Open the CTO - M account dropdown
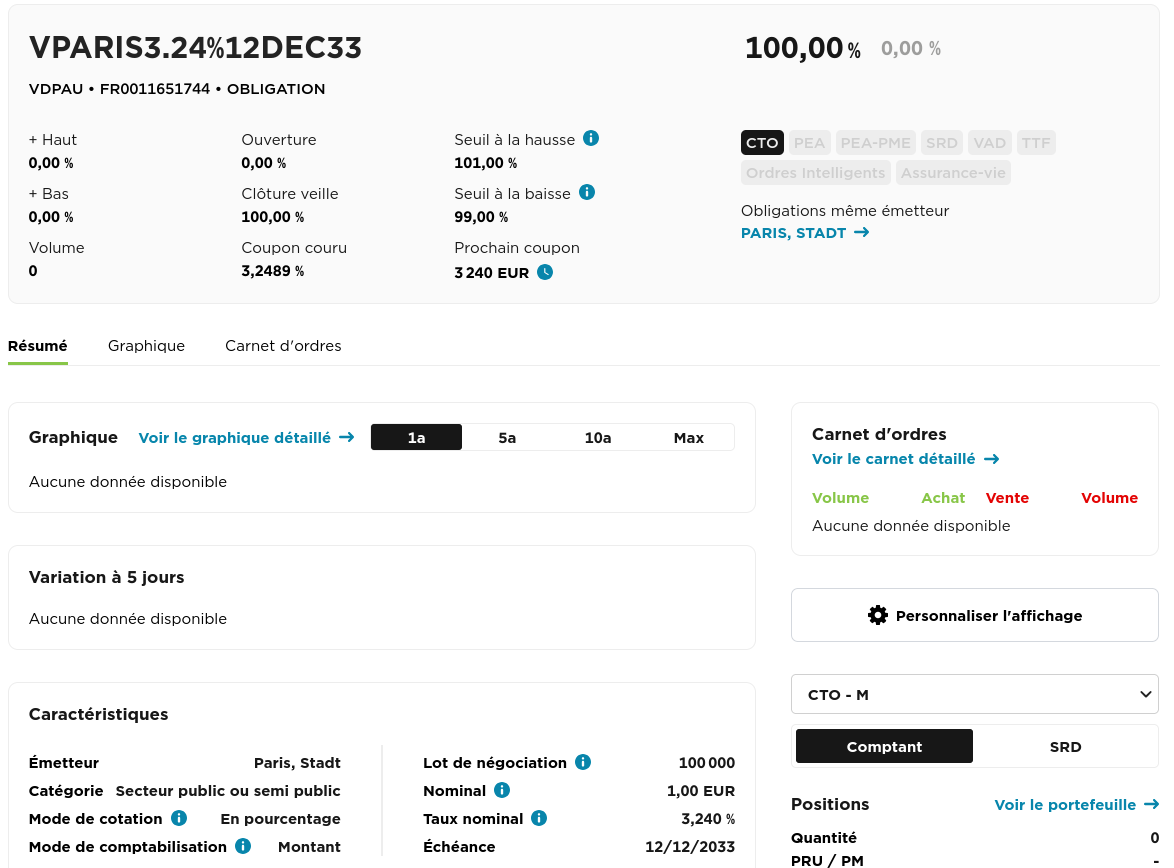This screenshot has height=868, width=1174. [x=974, y=694]
